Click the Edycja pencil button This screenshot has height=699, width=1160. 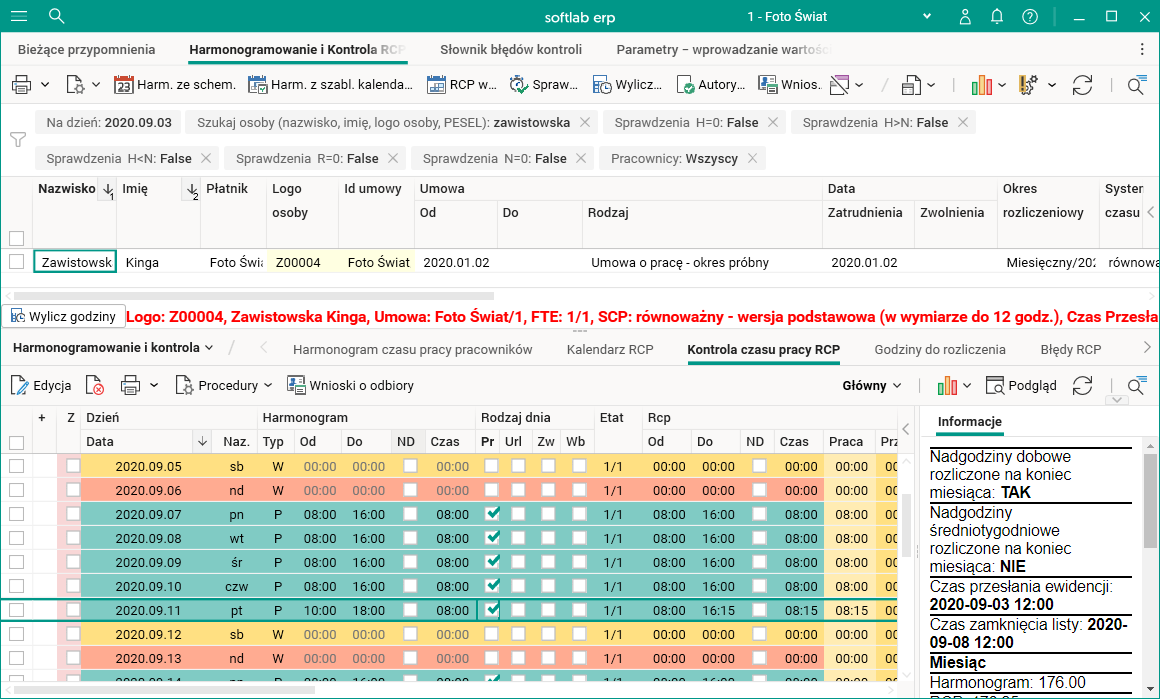pyautogui.click(x=41, y=385)
